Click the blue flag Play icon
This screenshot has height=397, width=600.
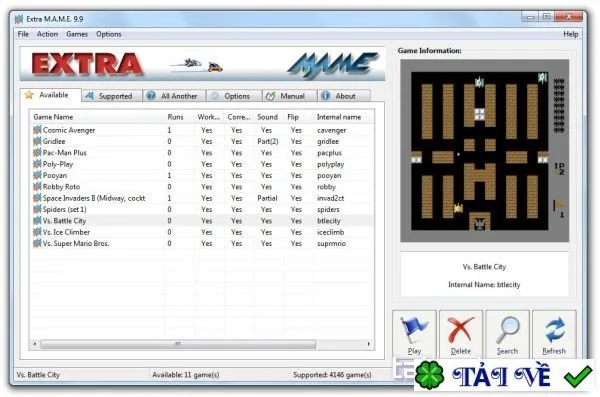(413, 330)
